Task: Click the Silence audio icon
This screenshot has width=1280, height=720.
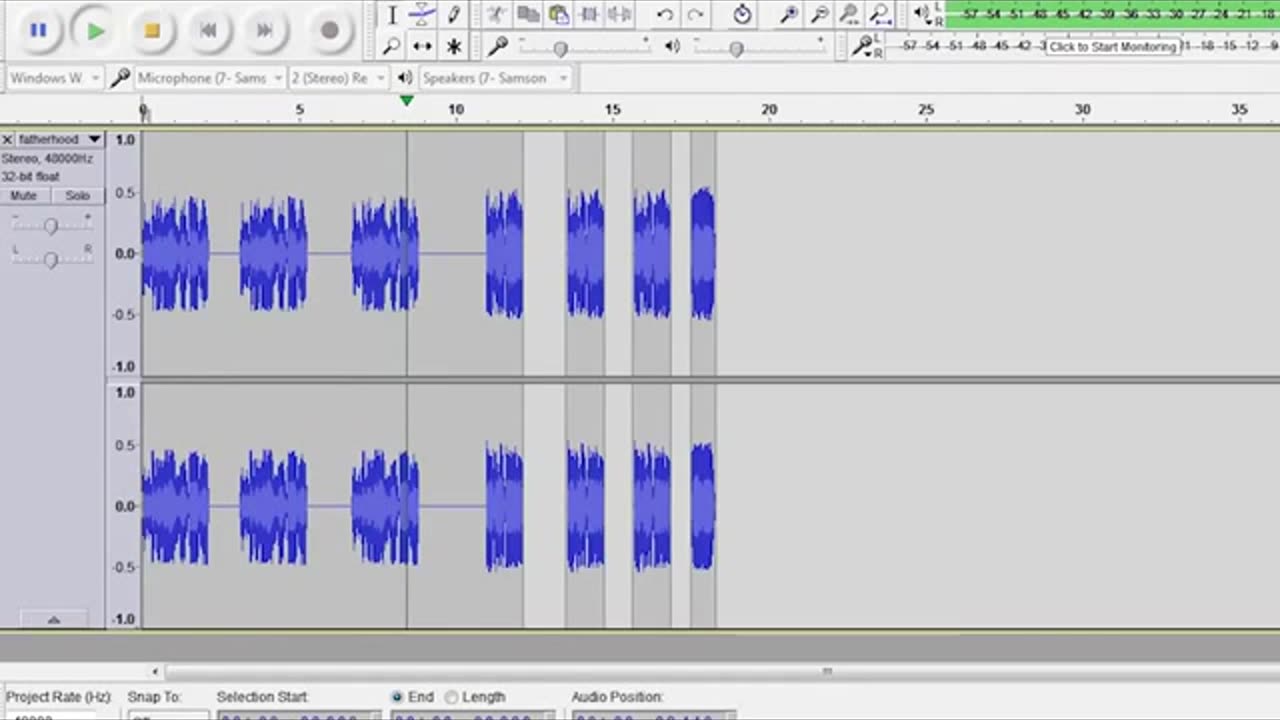Action: click(x=620, y=14)
